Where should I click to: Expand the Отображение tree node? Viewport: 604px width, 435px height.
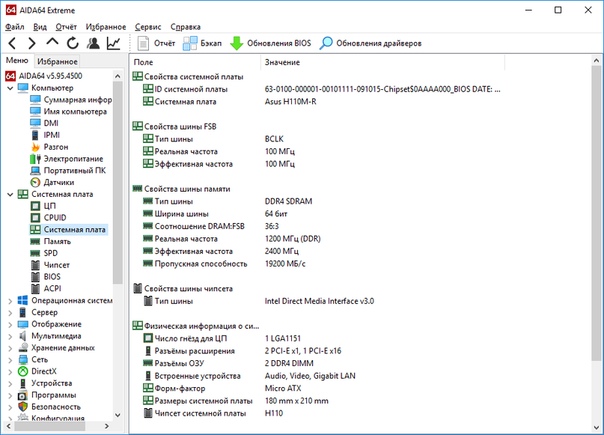(10, 324)
